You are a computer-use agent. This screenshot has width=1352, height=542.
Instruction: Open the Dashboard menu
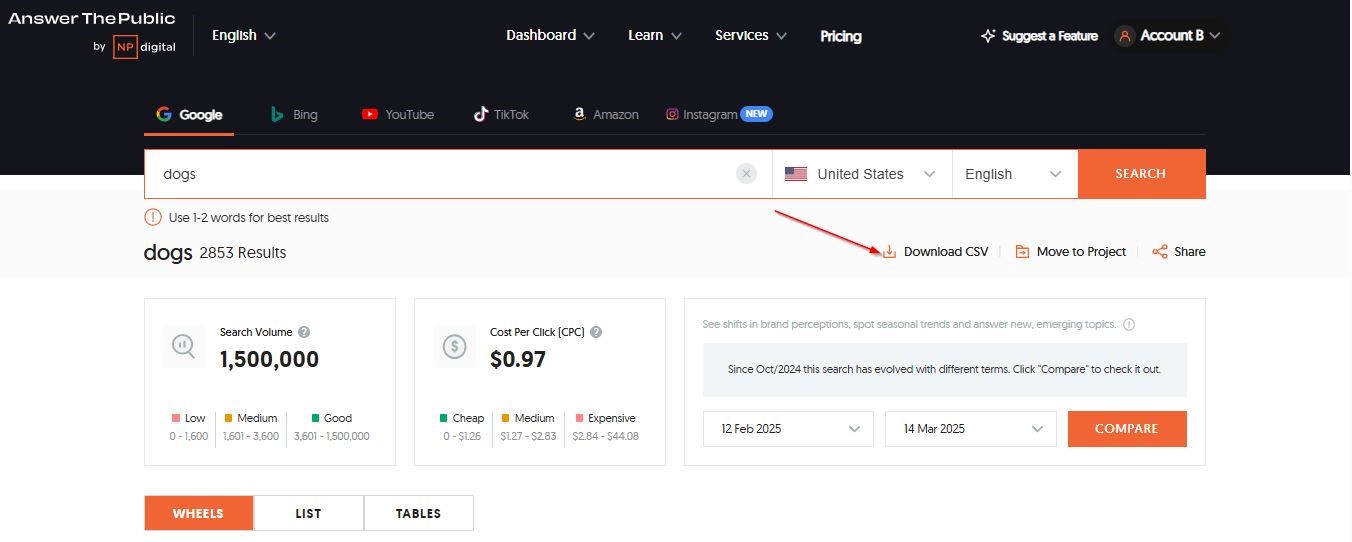(x=550, y=35)
